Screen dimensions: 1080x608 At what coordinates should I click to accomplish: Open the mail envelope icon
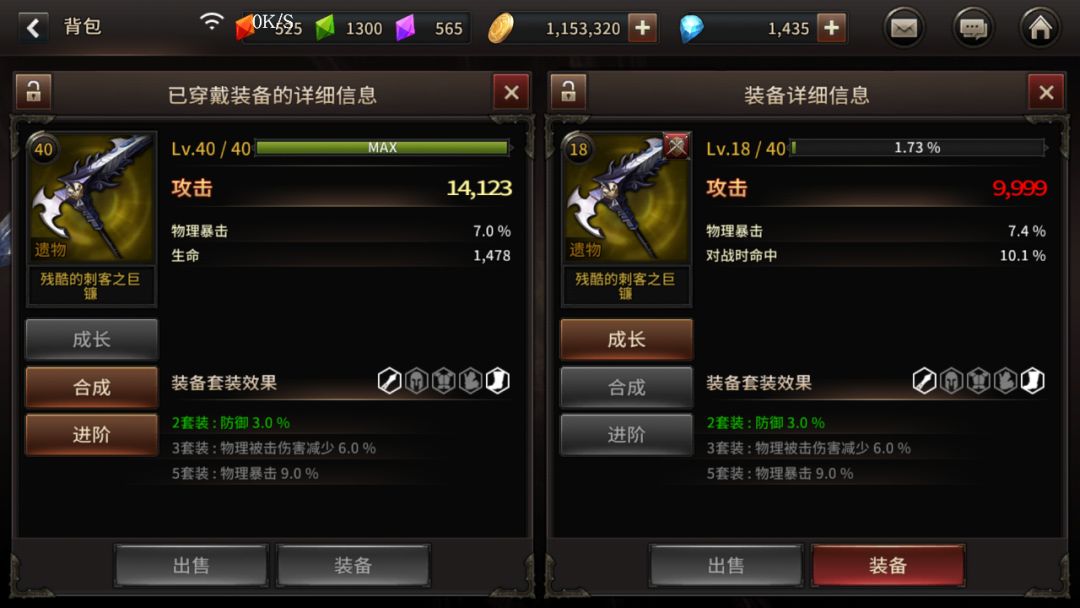point(904,28)
